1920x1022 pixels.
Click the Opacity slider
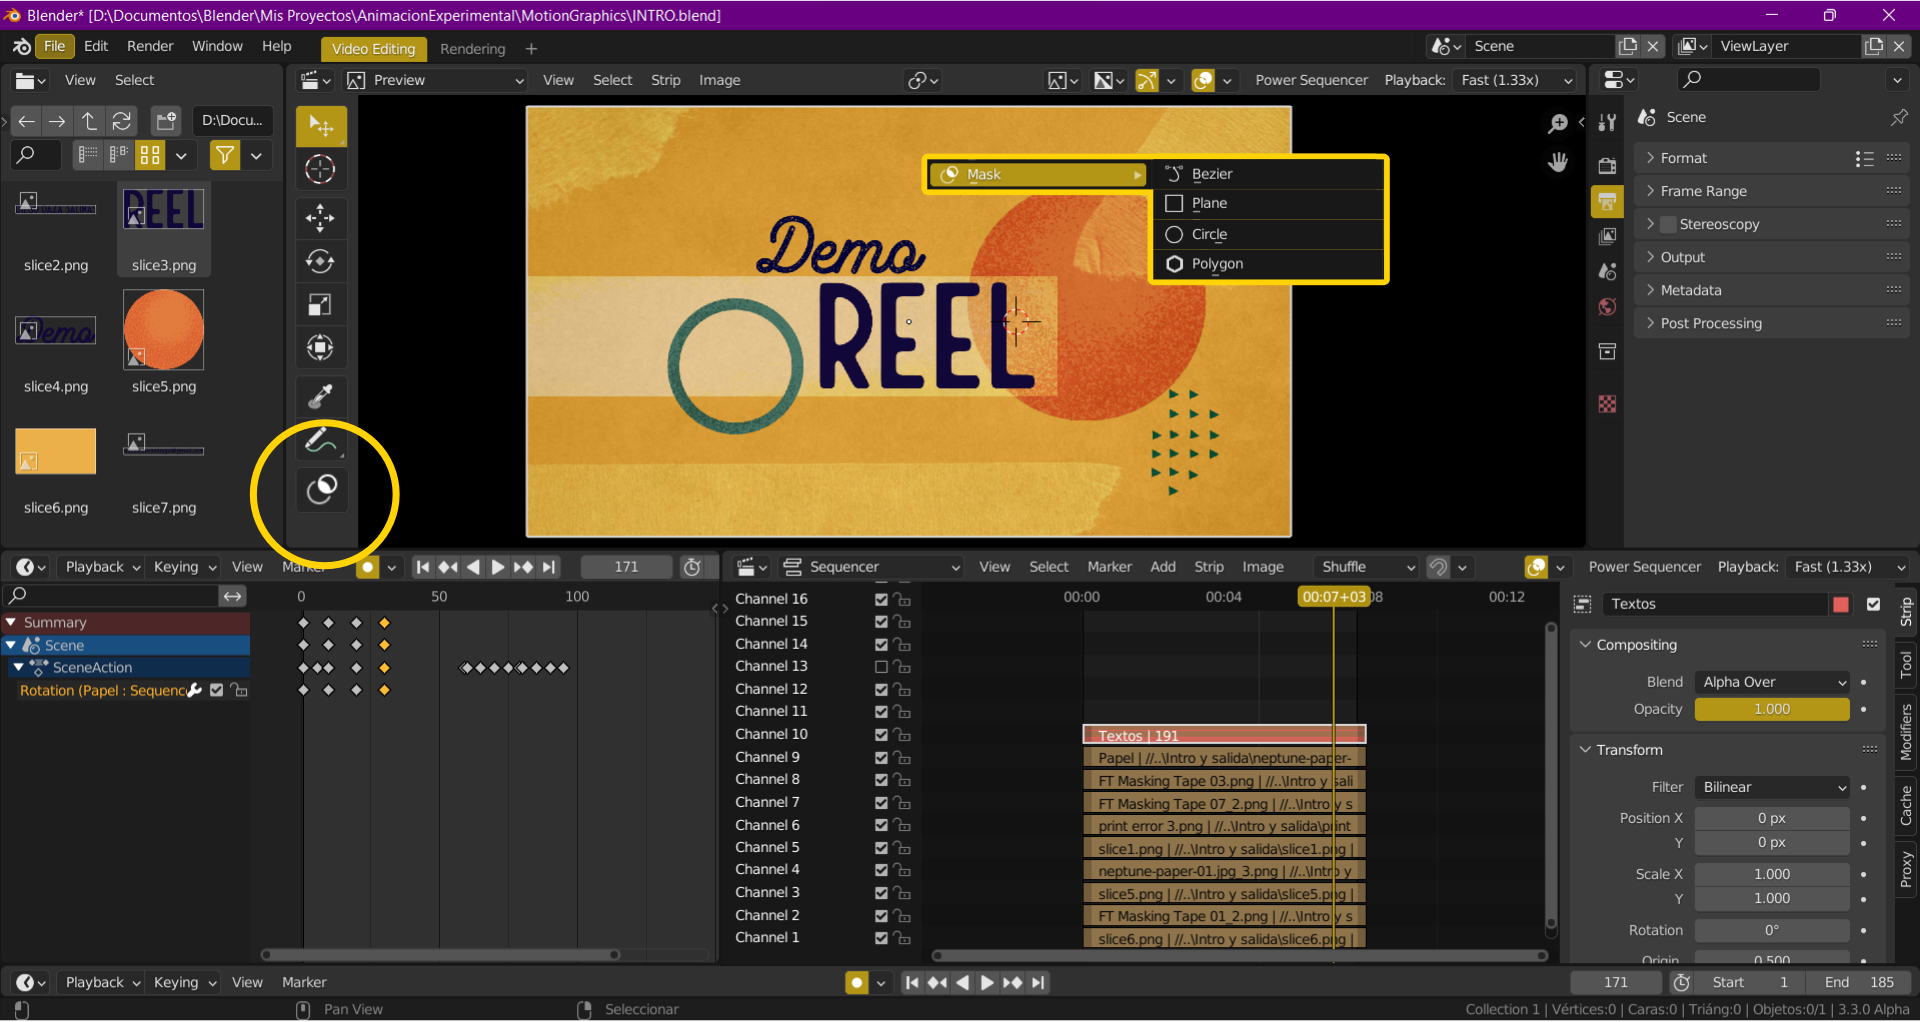pyautogui.click(x=1772, y=709)
